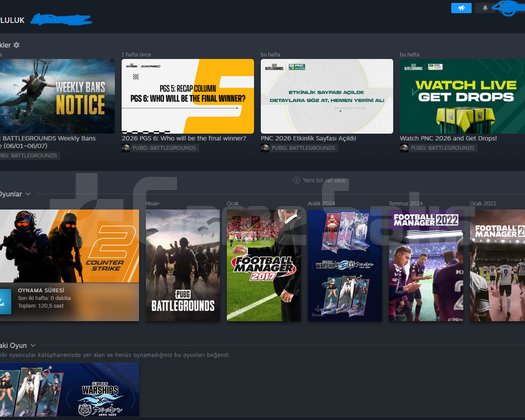Expand the Oyunlar shelf dropdown chevron
525x420 pixels.
tap(28, 194)
